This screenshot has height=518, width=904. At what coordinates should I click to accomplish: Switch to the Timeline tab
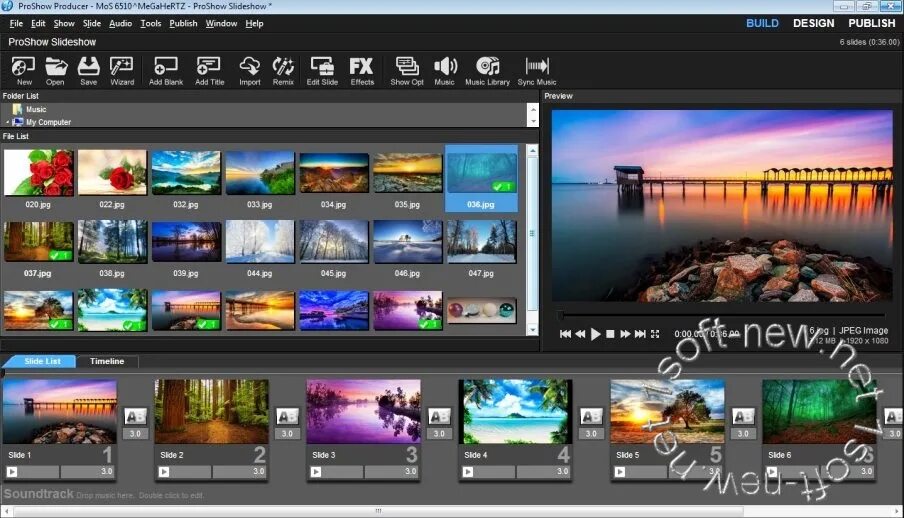[x=107, y=361]
